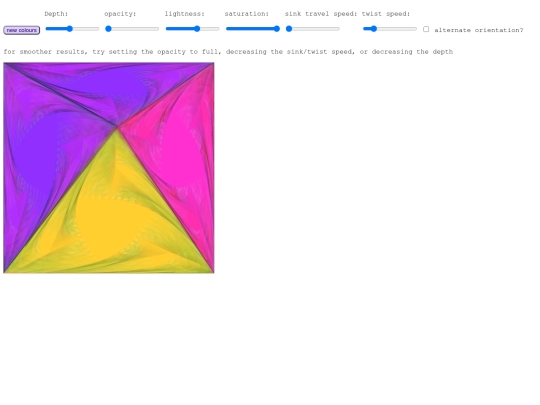
Task: Click the "opacity:" label text
Action: pos(120,14)
